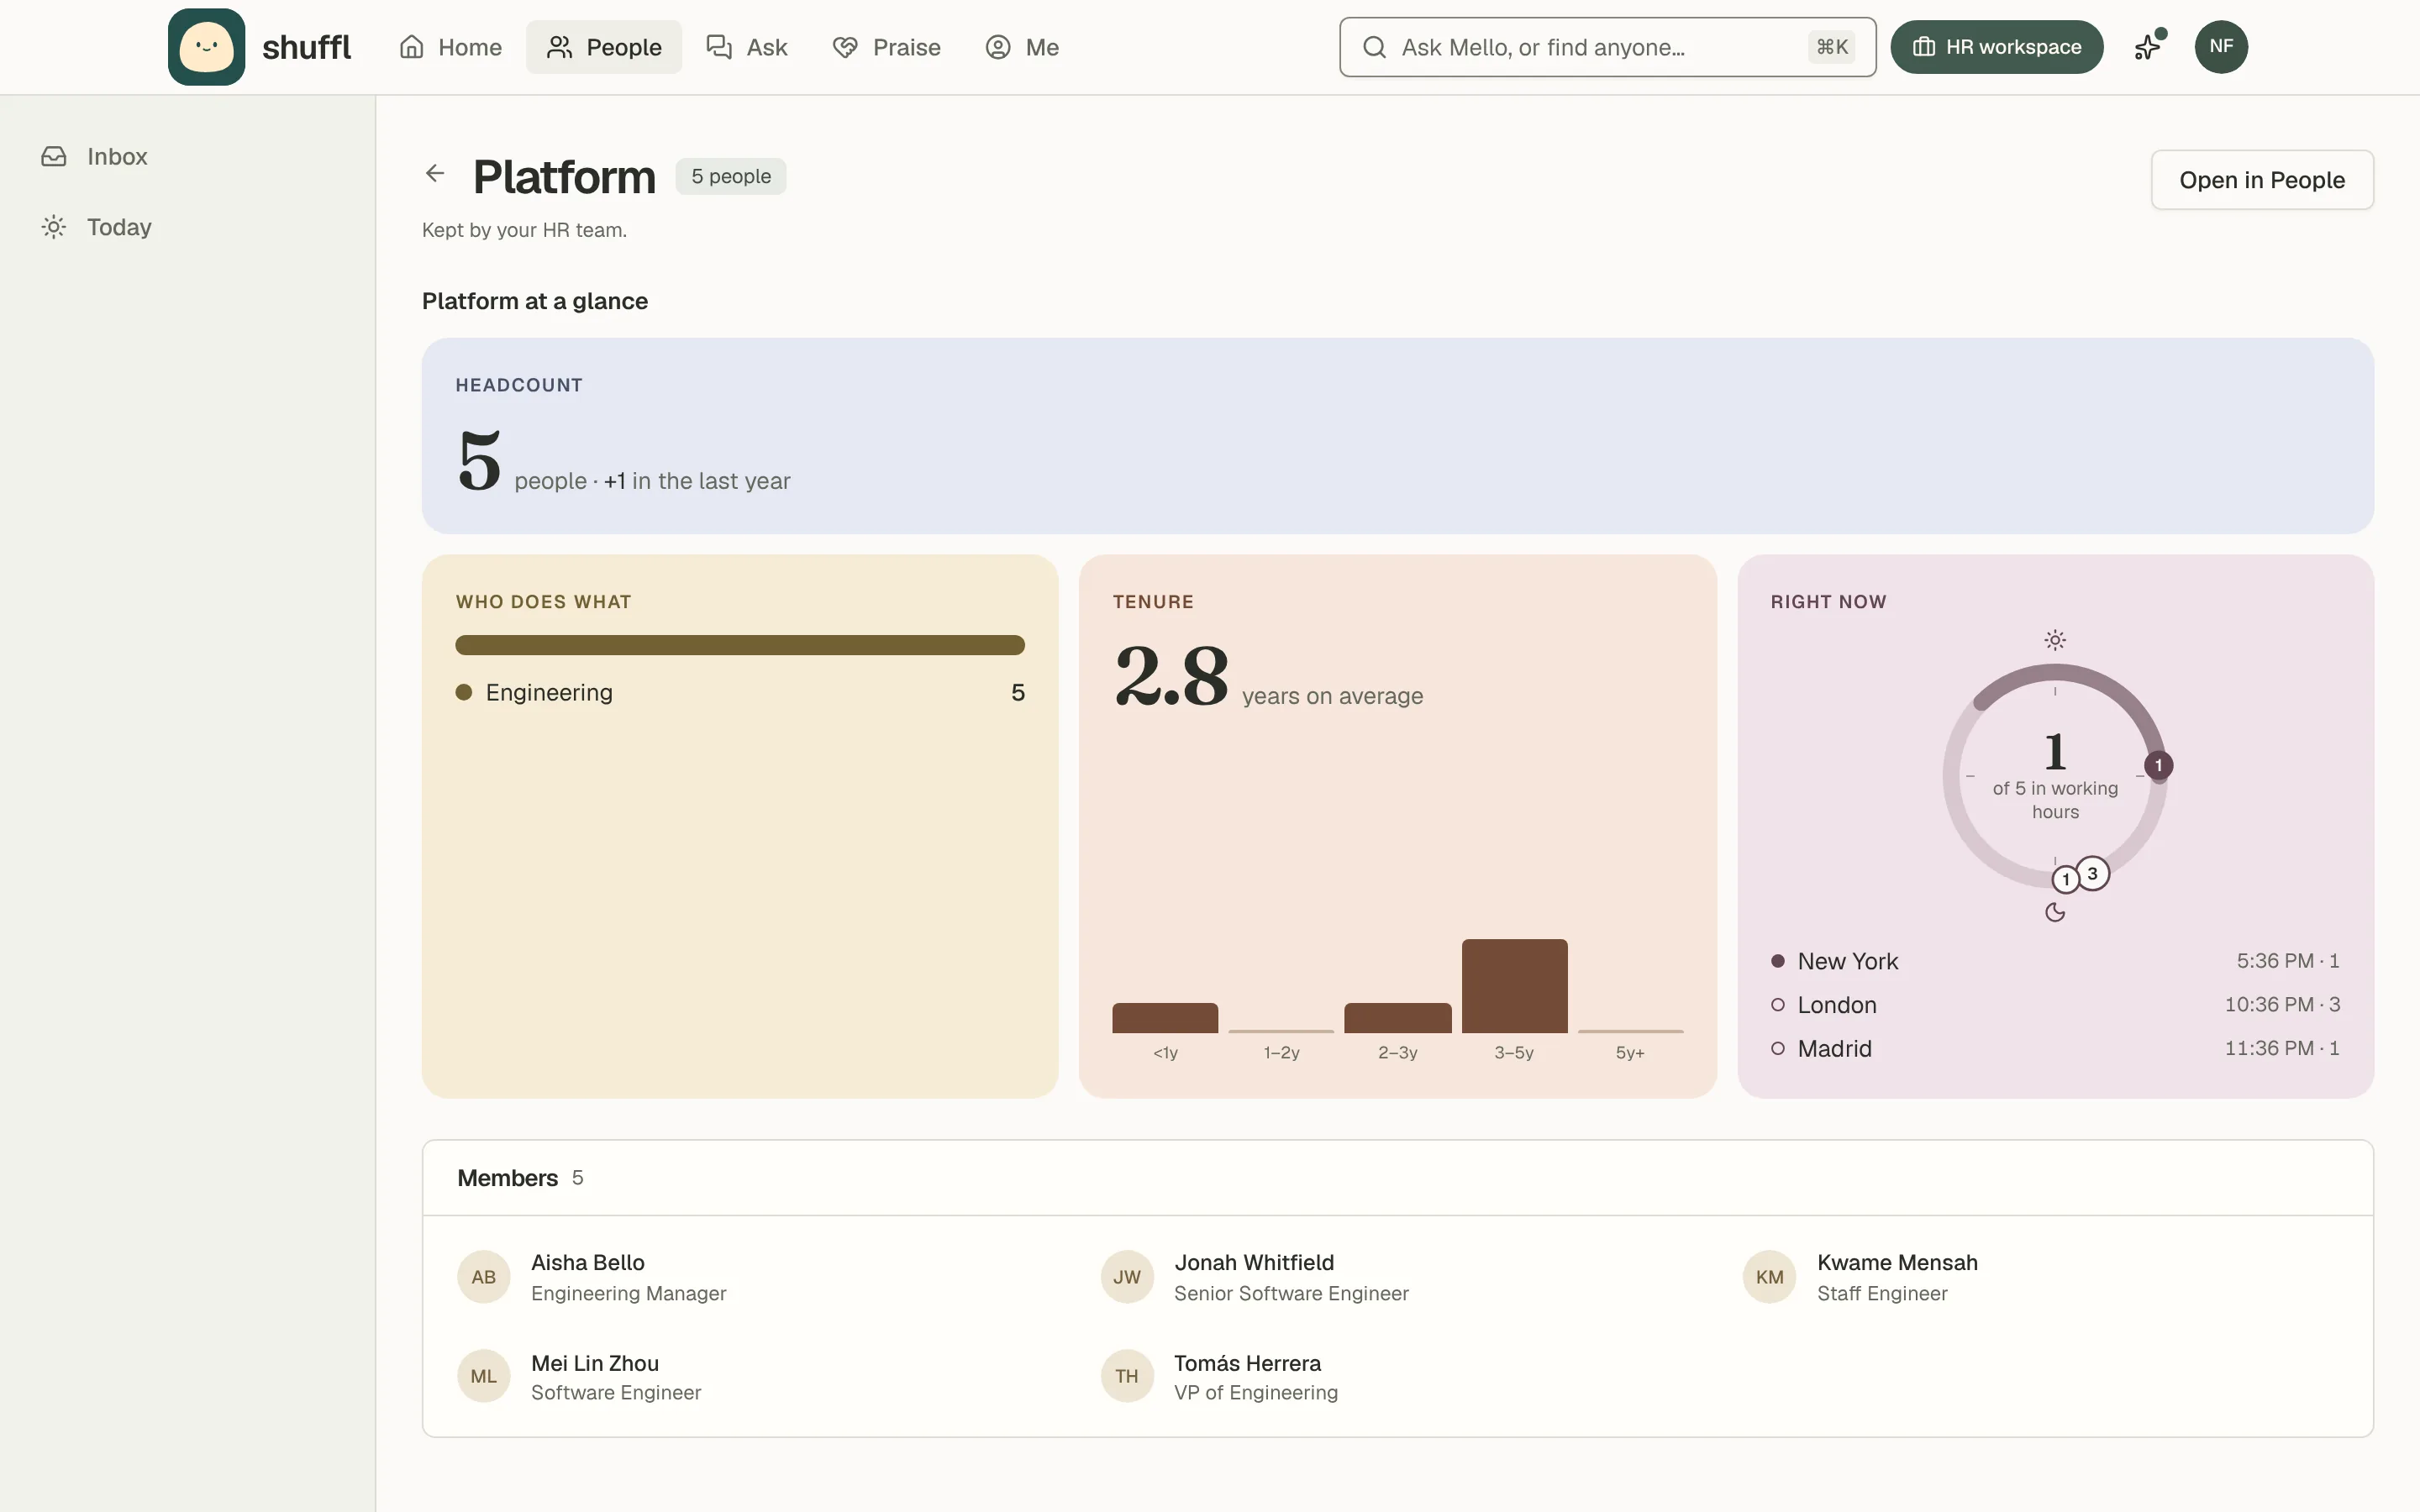Click the shuffl wordmark
Screen dimensions: 2420x1512
coord(306,47)
